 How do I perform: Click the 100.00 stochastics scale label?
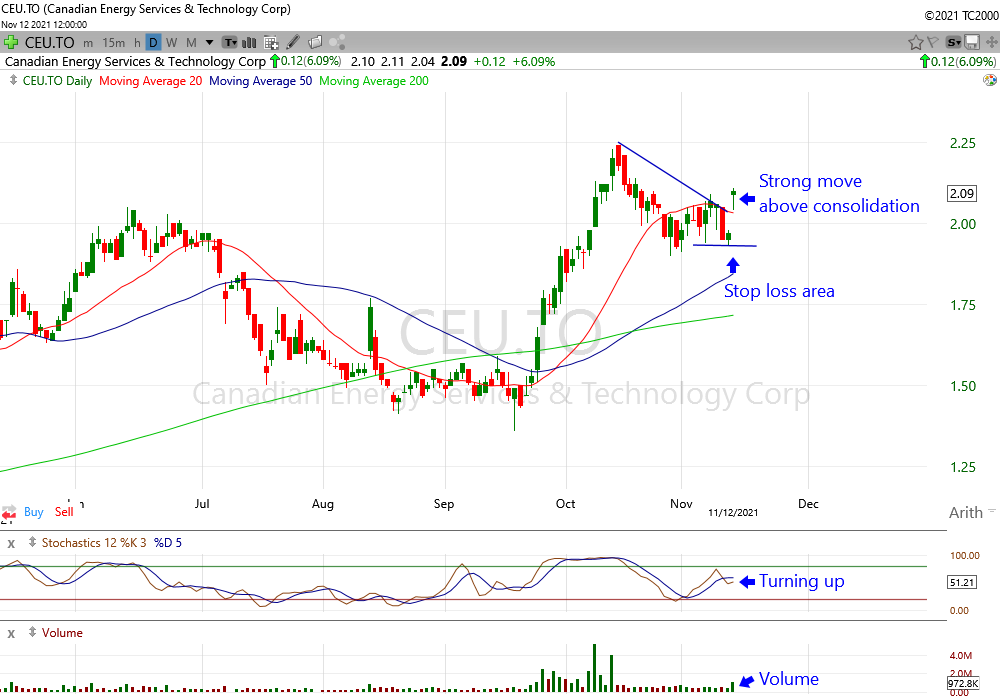964,555
